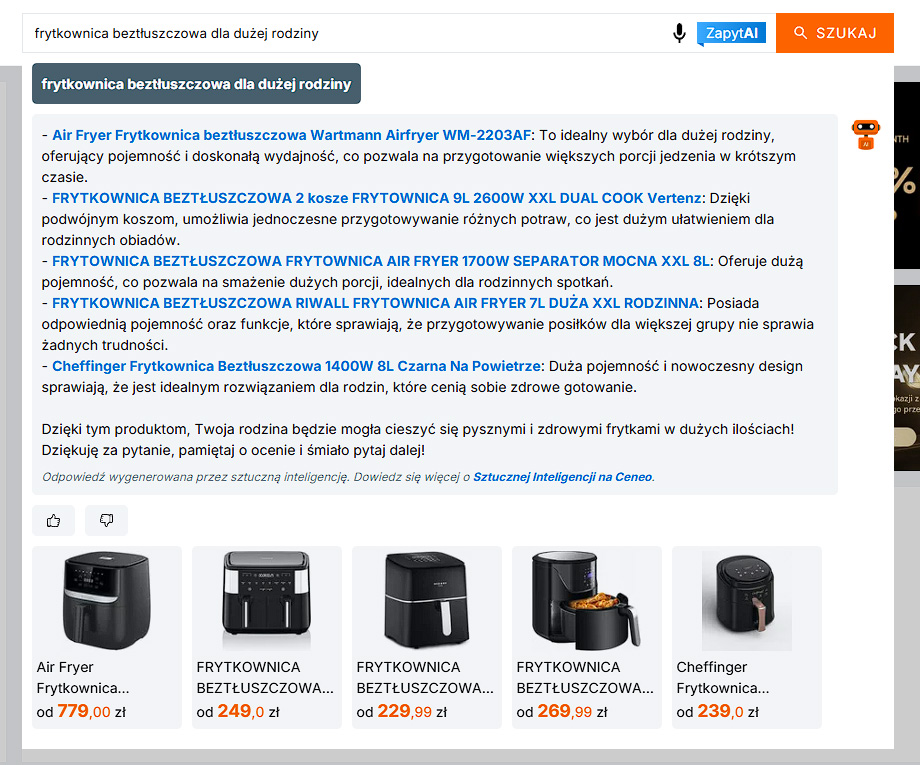
Task: Open Sztucznej Inteligencji na Ceneo link
Action: (x=563, y=477)
